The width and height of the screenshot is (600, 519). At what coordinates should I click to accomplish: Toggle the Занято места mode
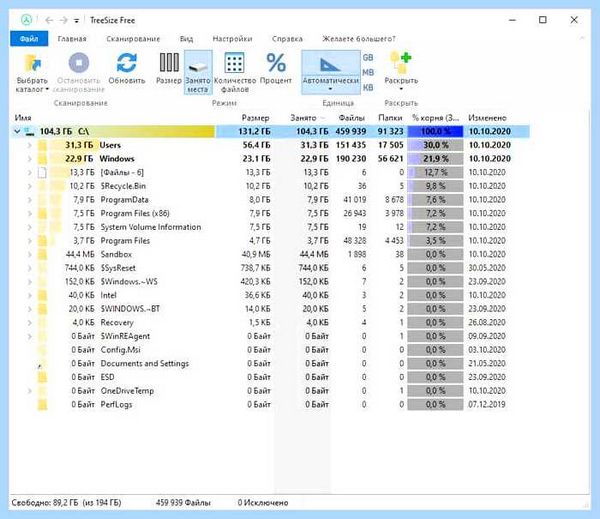(x=198, y=72)
